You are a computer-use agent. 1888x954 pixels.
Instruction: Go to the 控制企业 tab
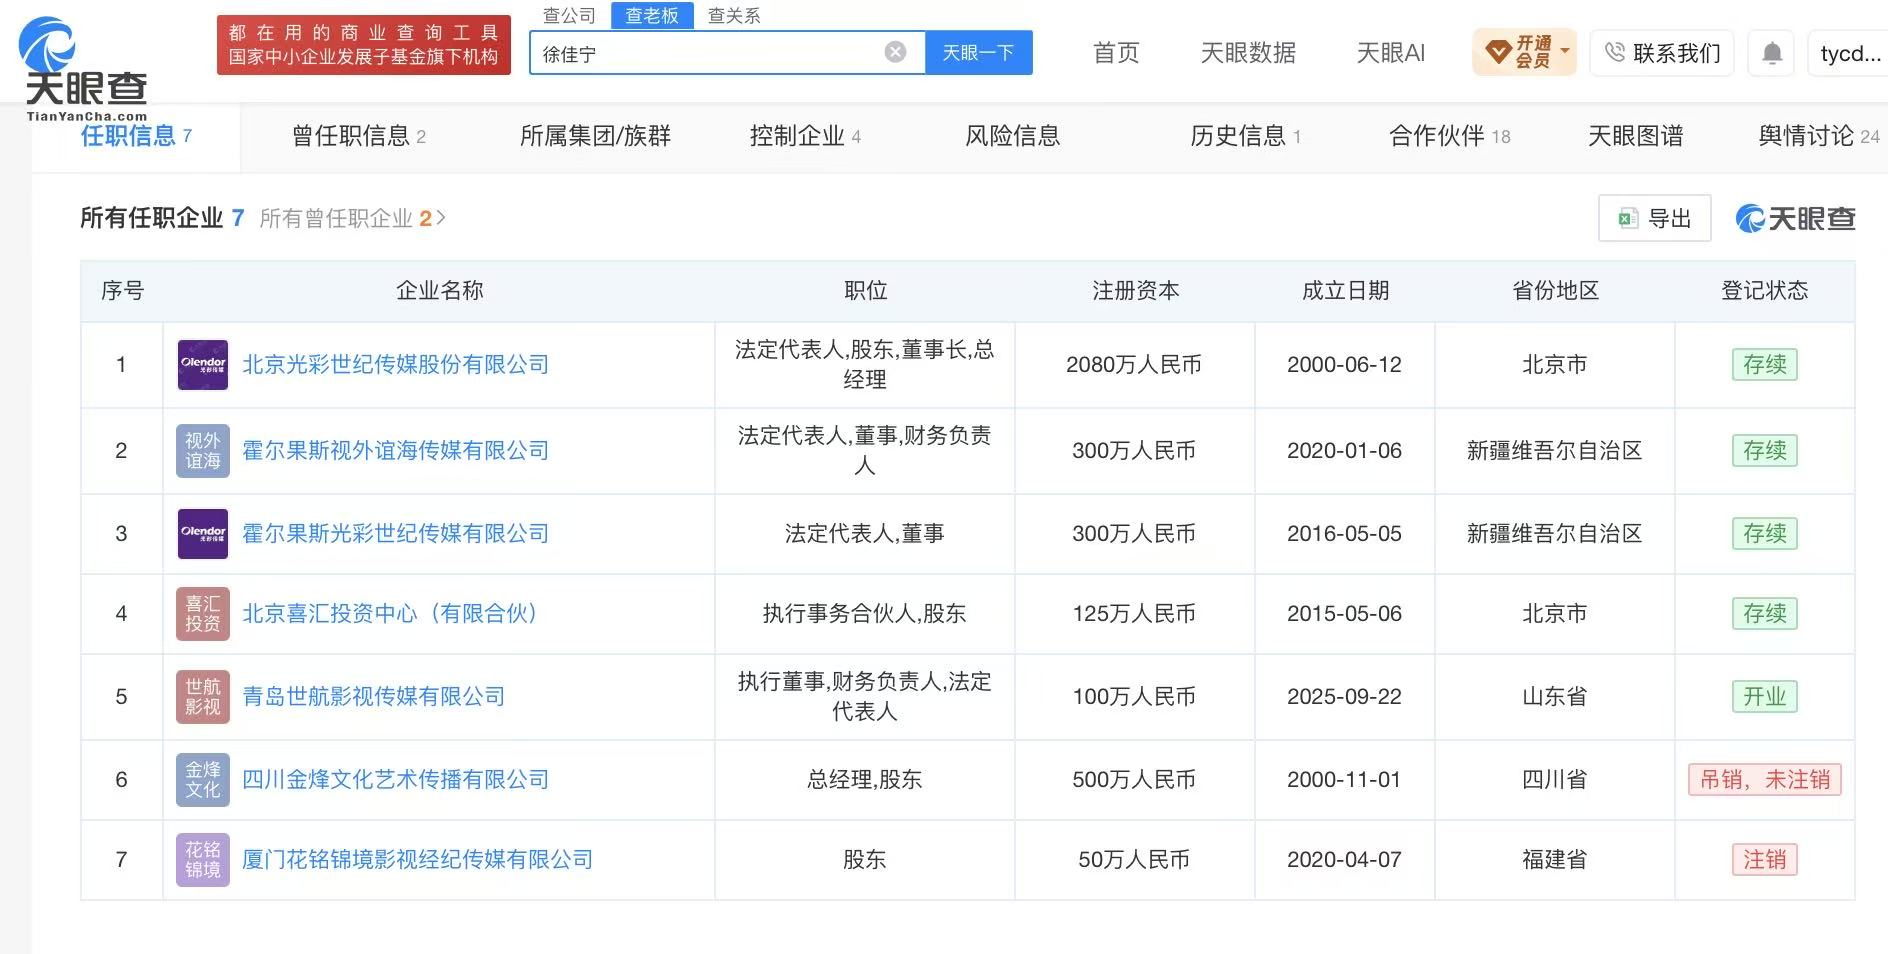805,136
